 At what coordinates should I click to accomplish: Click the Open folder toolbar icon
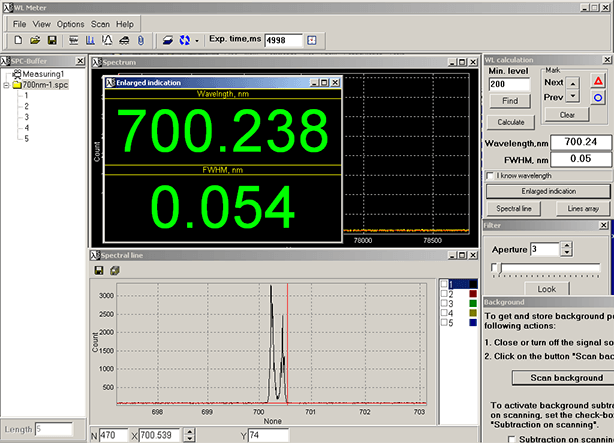35,40
